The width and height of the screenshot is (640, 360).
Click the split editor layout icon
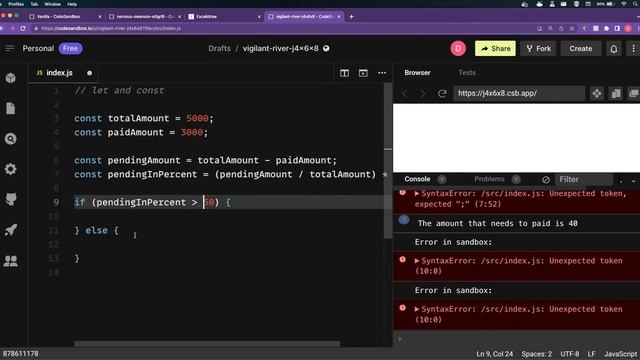point(344,73)
